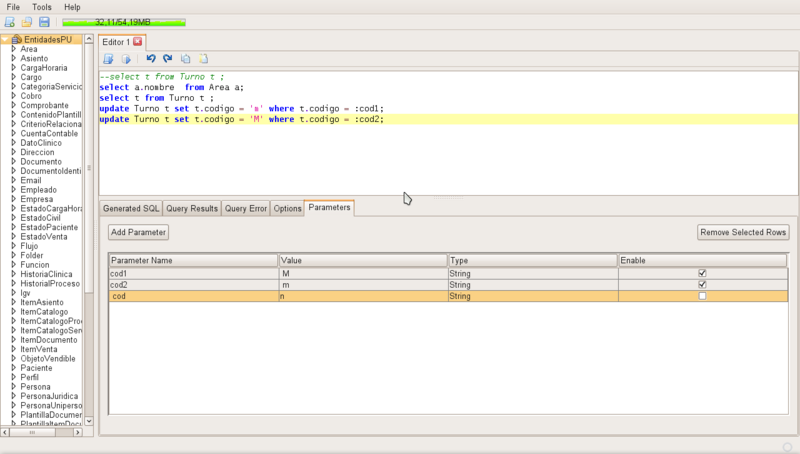Click the tree horizontal scroll left arrow
Screen dimensions: 800x454
click(5, 432)
